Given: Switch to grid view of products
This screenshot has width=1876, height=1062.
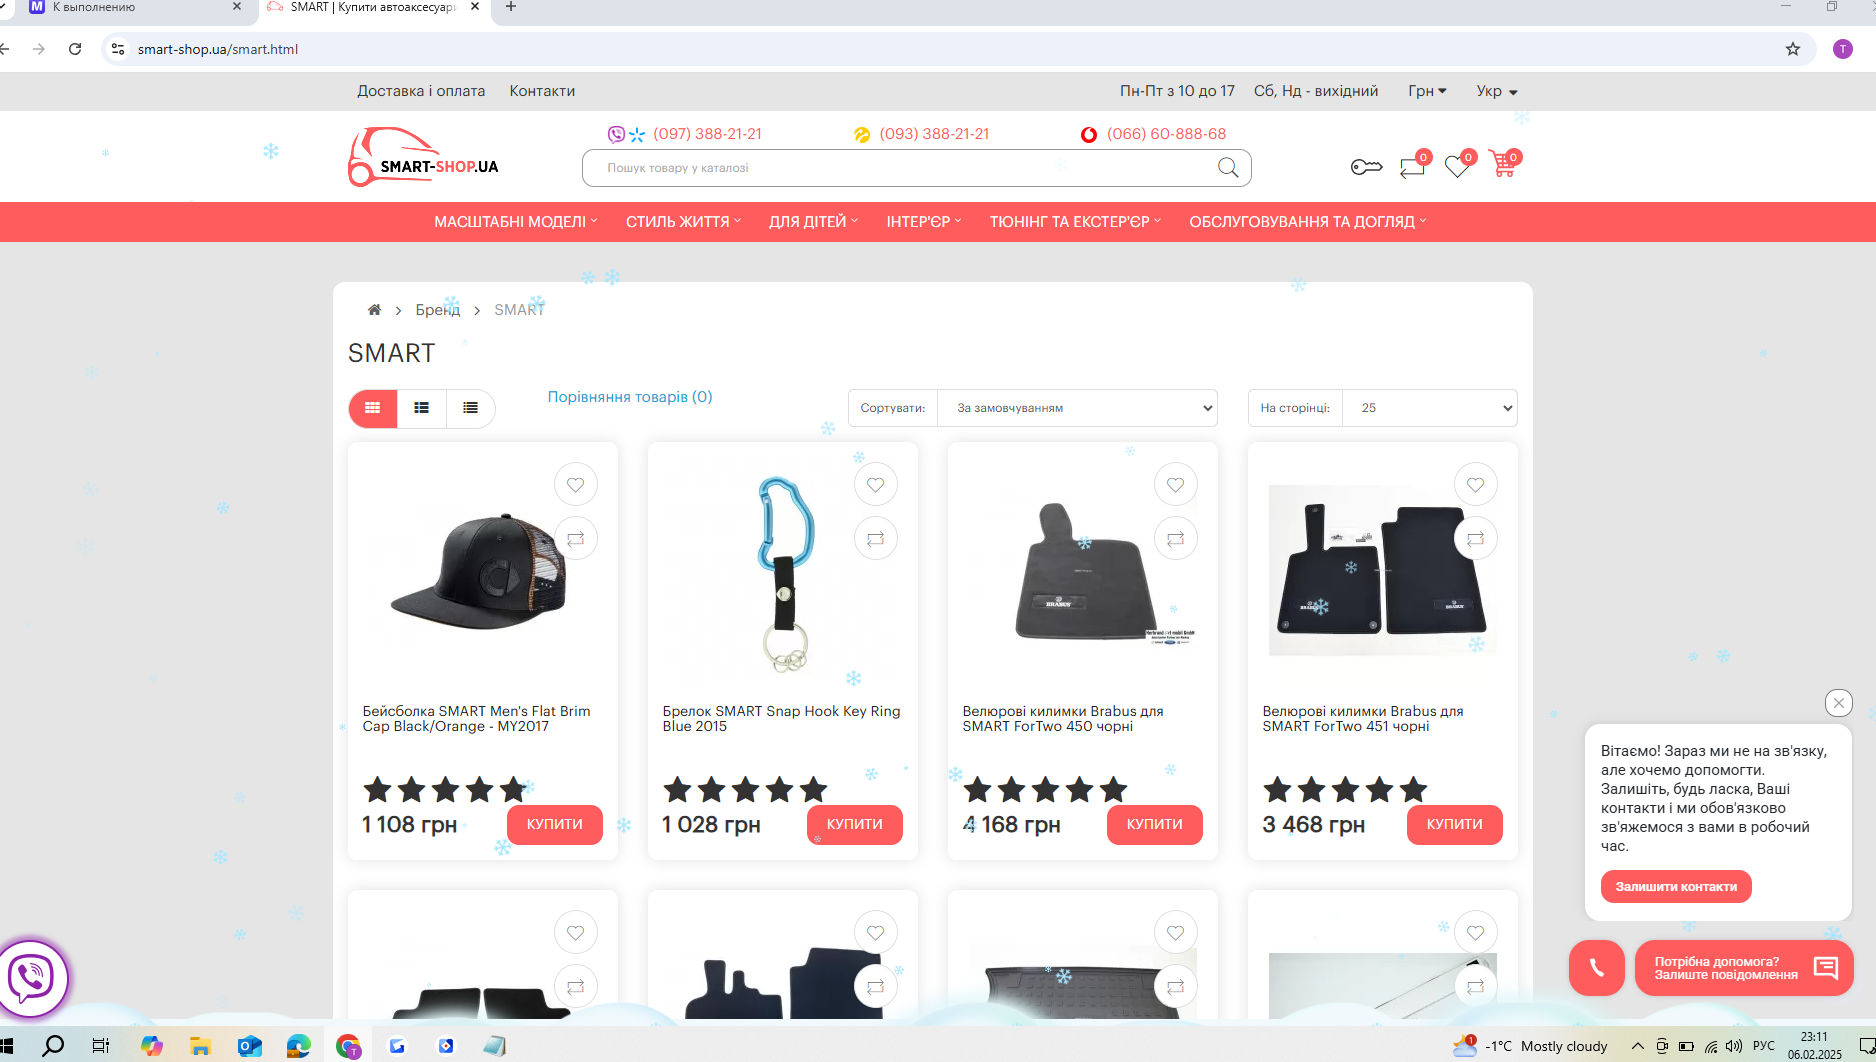Looking at the screenshot, I should pyautogui.click(x=373, y=408).
